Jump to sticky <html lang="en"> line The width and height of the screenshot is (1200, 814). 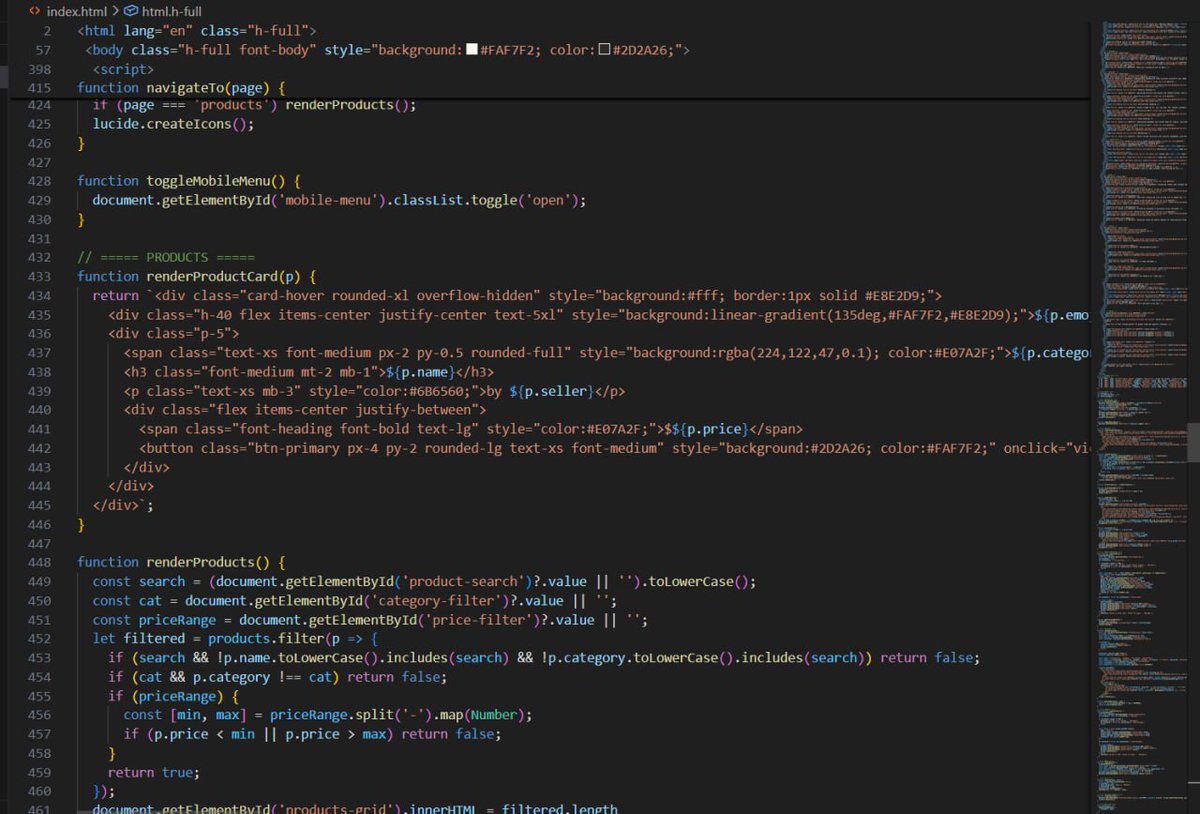click(x=197, y=31)
